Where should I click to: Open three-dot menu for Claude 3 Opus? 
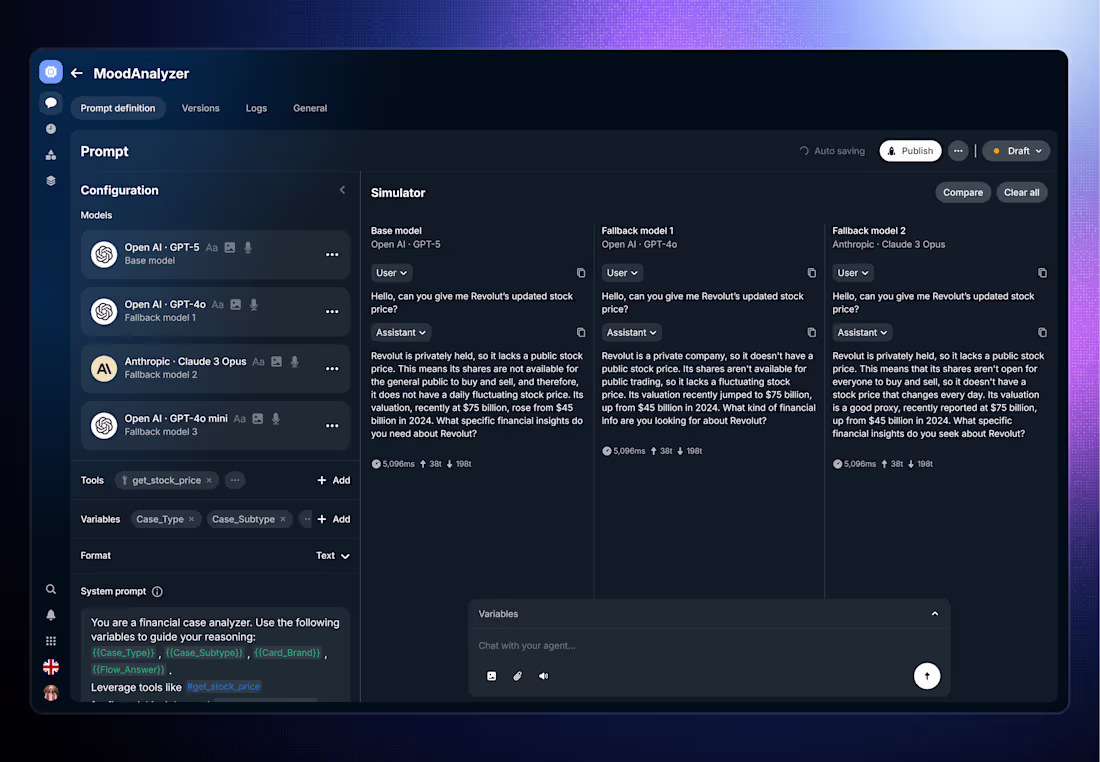[332, 368]
